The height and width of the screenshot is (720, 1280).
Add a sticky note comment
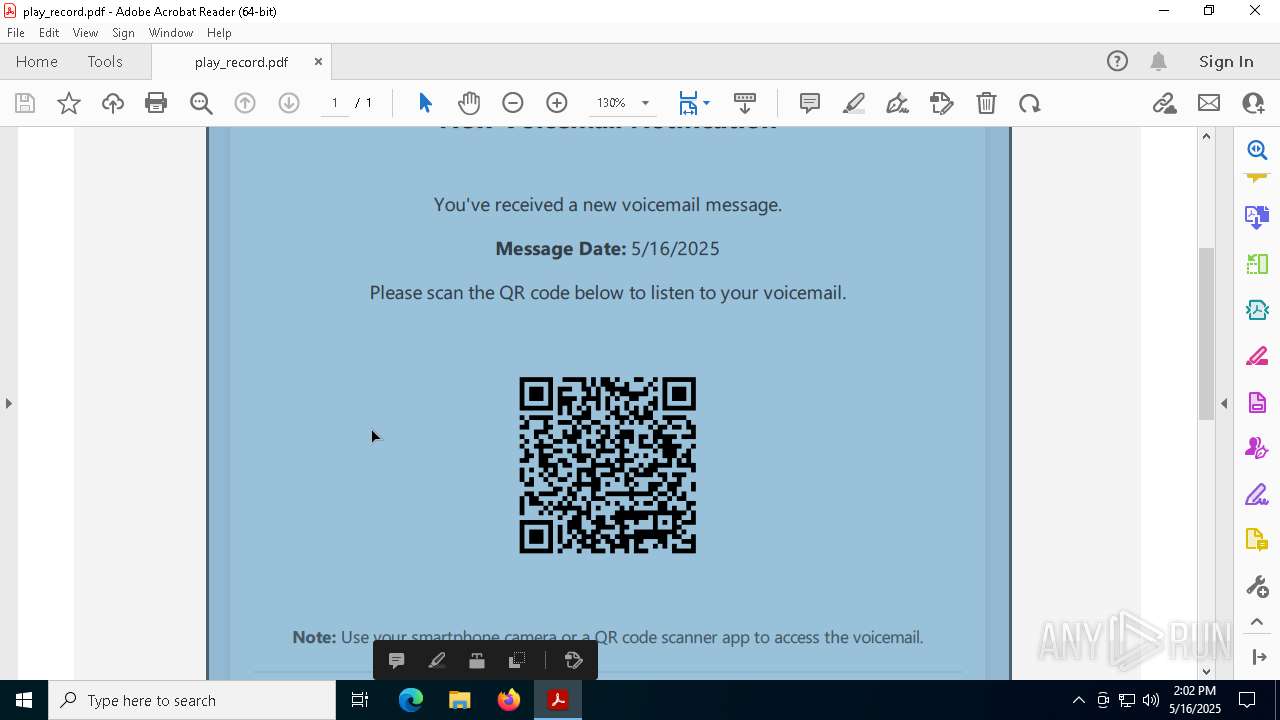[810, 103]
